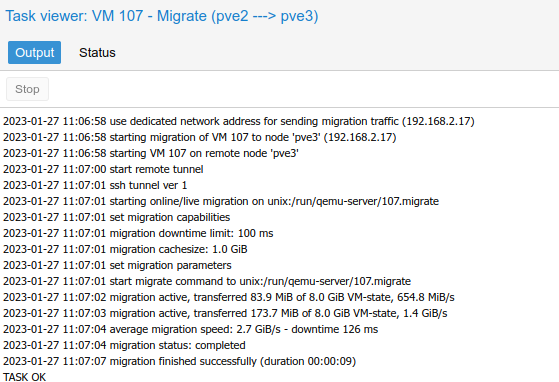Switch to the Output tab

34,53
